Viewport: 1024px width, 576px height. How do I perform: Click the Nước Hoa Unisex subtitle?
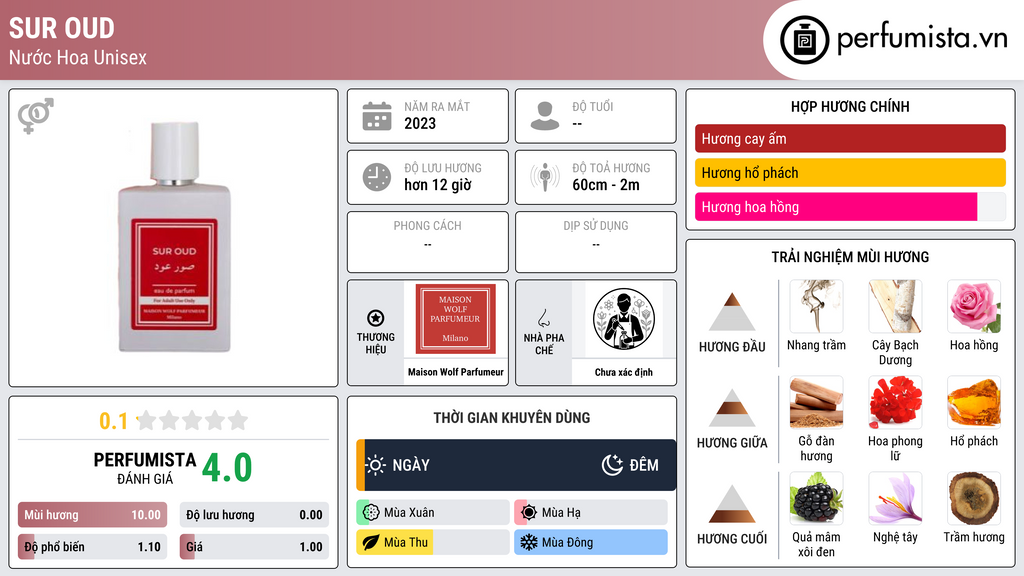(78, 57)
